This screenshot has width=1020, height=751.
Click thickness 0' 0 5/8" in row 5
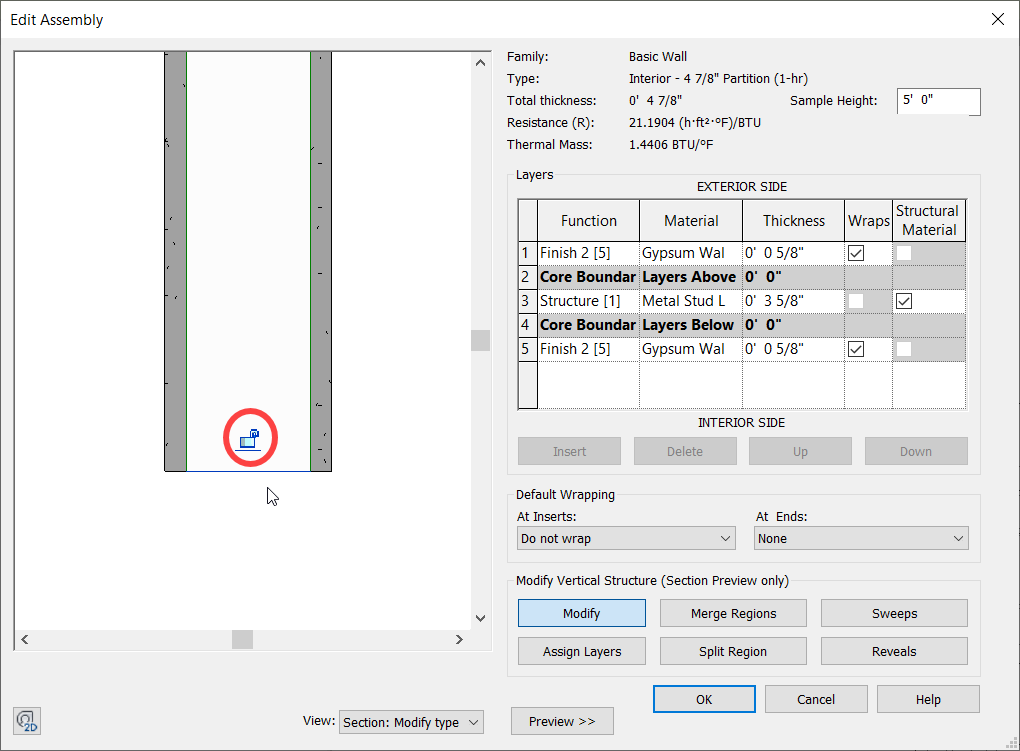(x=794, y=349)
